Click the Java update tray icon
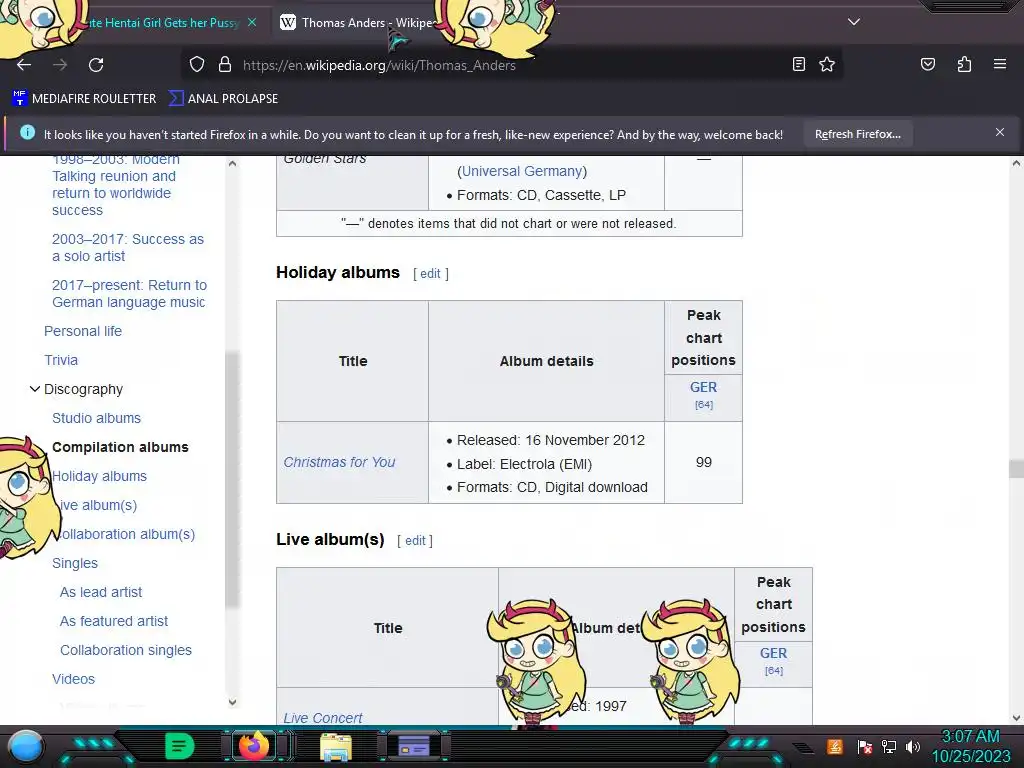Image resolution: width=1024 pixels, height=768 pixels. tap(834, 746)
